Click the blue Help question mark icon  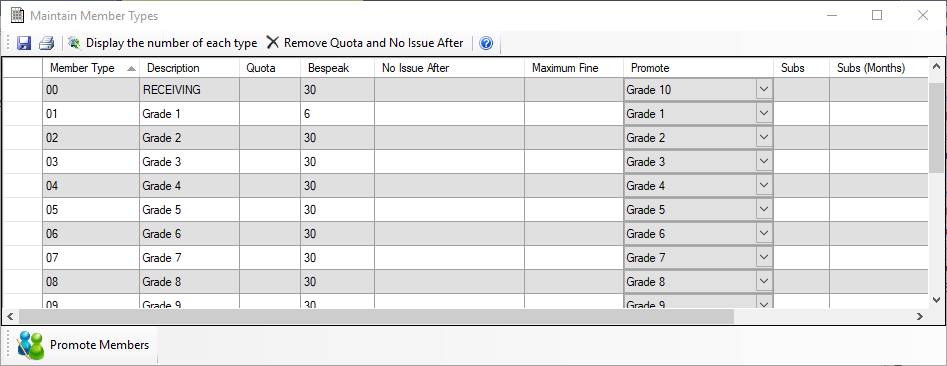(x=486, y=43)
